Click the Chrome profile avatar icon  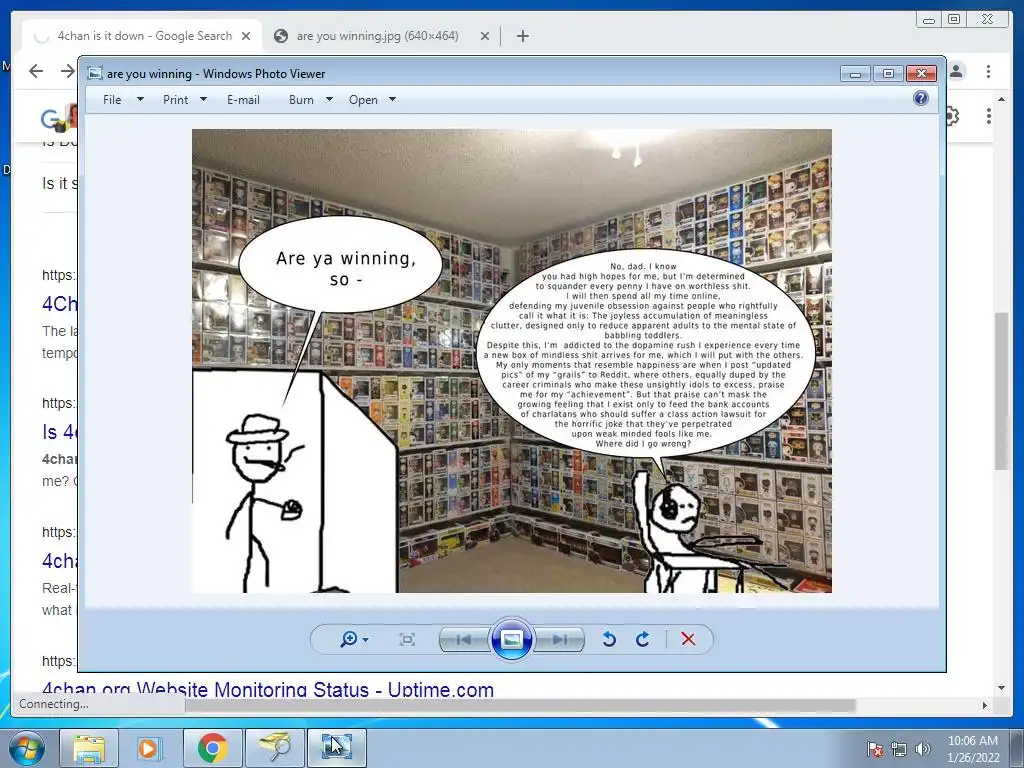(x=956, y=71)
